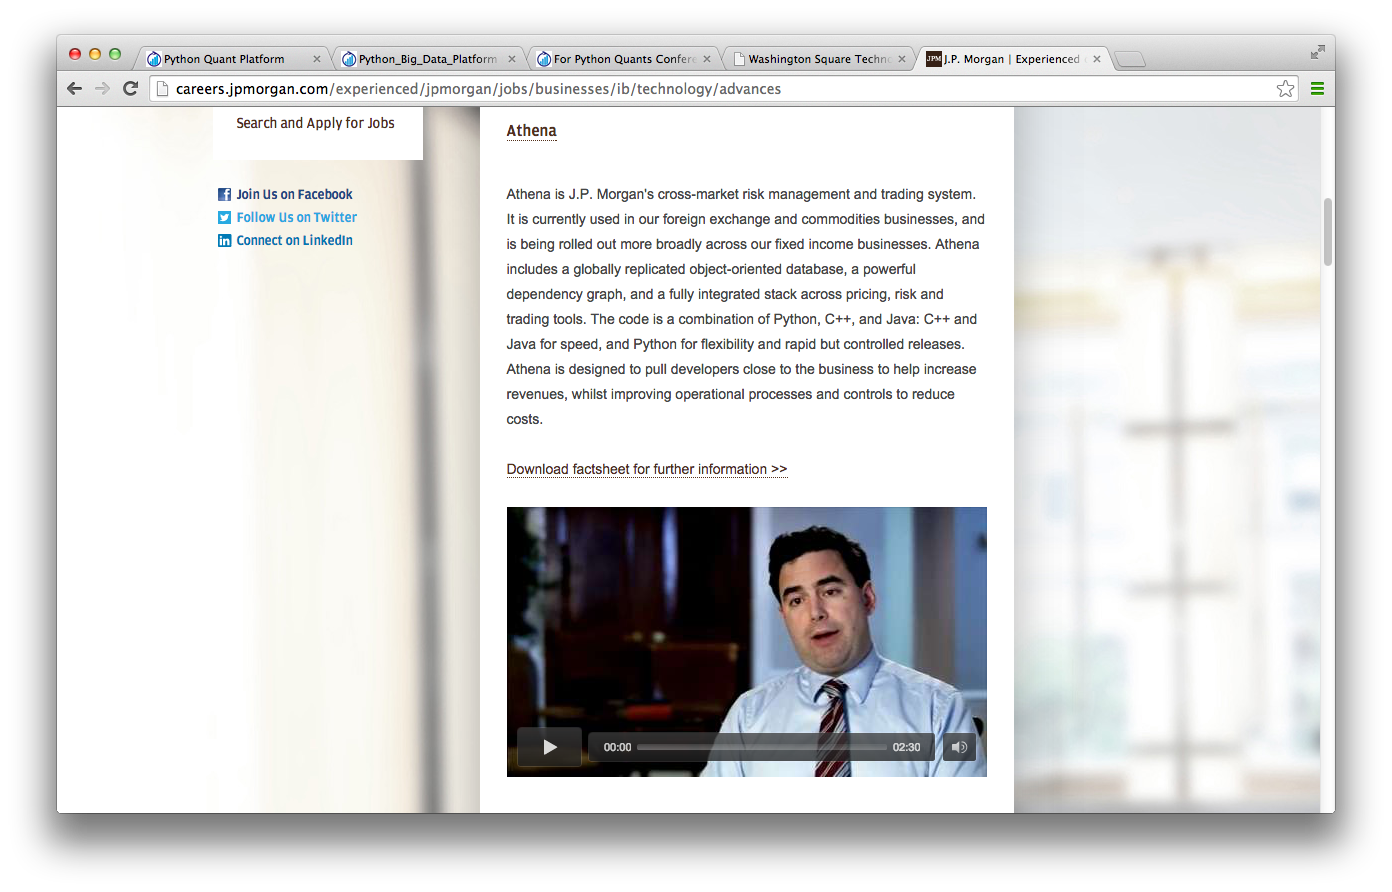This screenshot has height=892, width=1392.
Task: Close the J.P. Morgan tab
Action: coord(1096,59)
